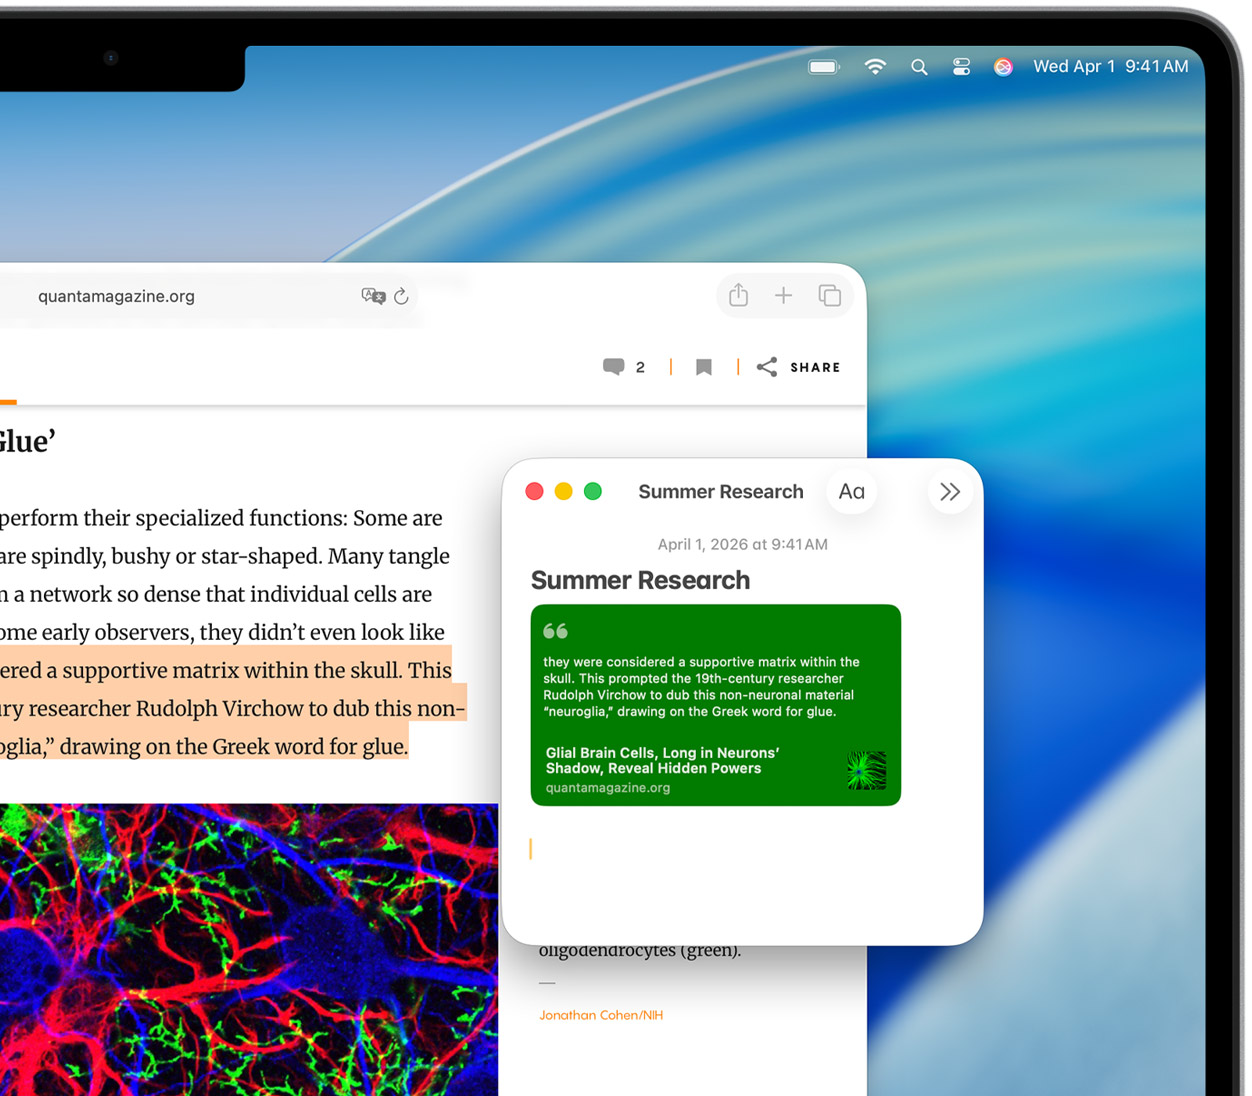The image size is (1252, 1096).
Task: Reload the quantamagazine.org page
Action: tap(401, 296)
